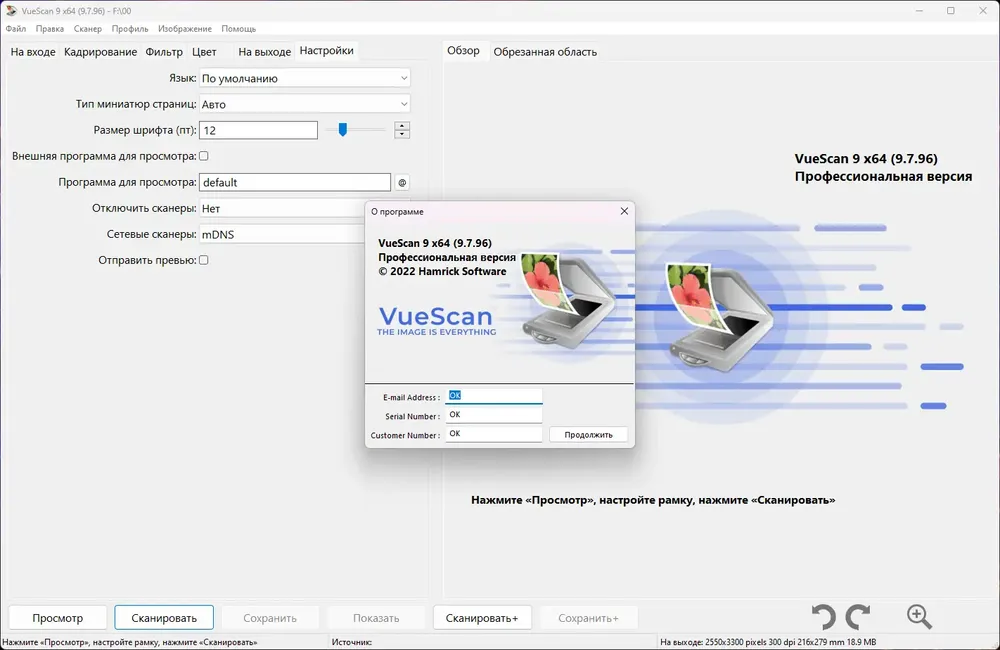Click the zoom in magnifier icon
This screenshot has width=1000, height=650.
[x=919, y=617]
